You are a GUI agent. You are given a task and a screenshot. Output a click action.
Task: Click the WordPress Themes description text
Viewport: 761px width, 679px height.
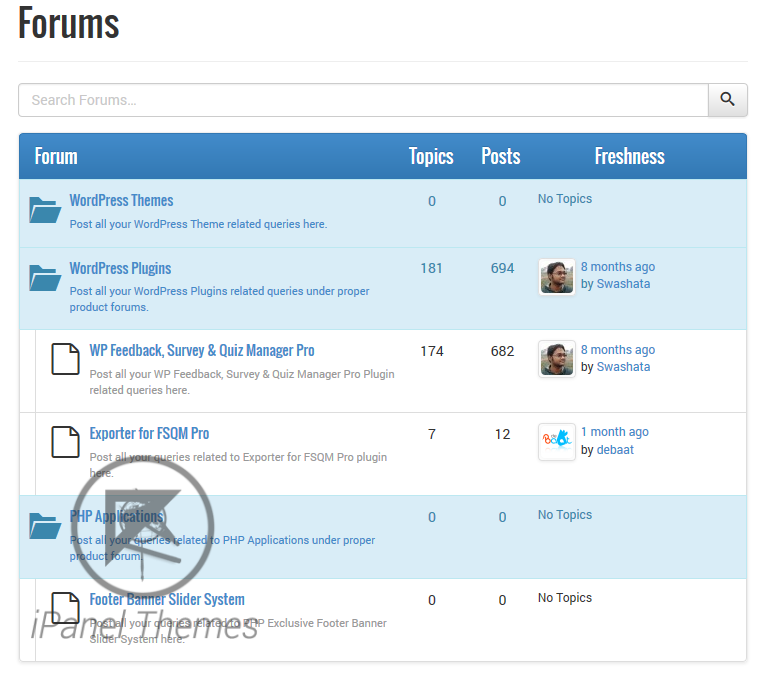198,224
